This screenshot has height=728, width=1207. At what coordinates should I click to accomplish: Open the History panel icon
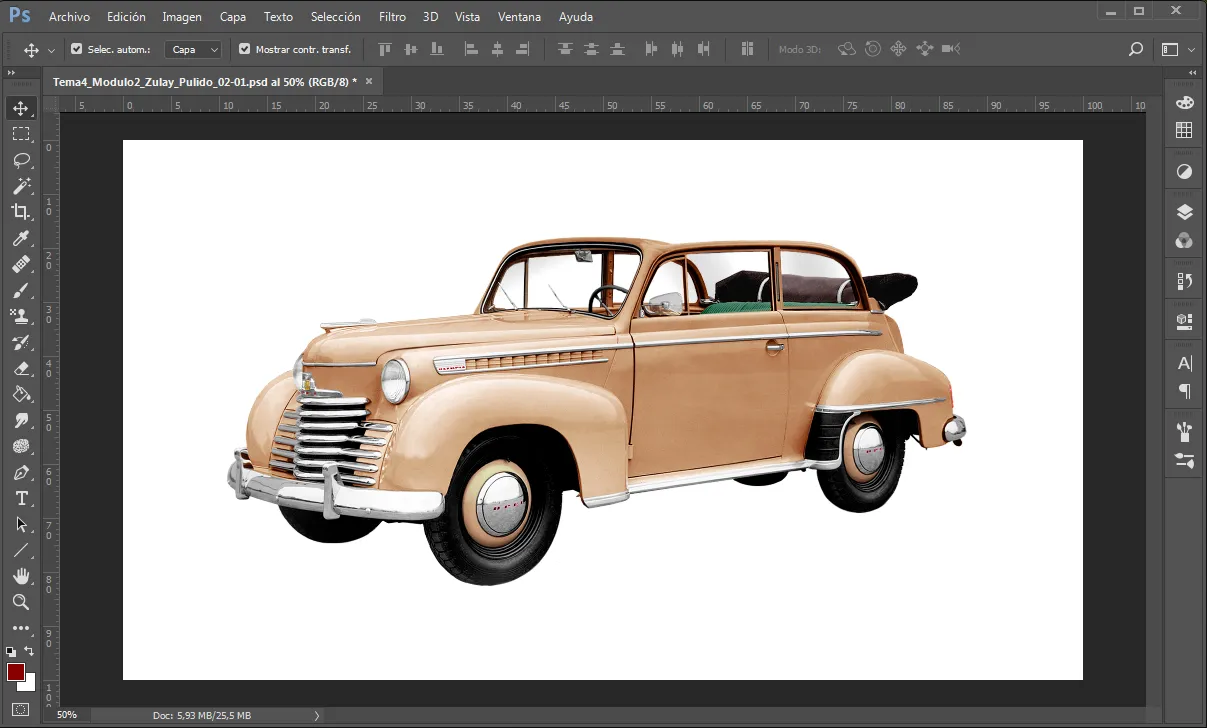tap(1184, 281)
